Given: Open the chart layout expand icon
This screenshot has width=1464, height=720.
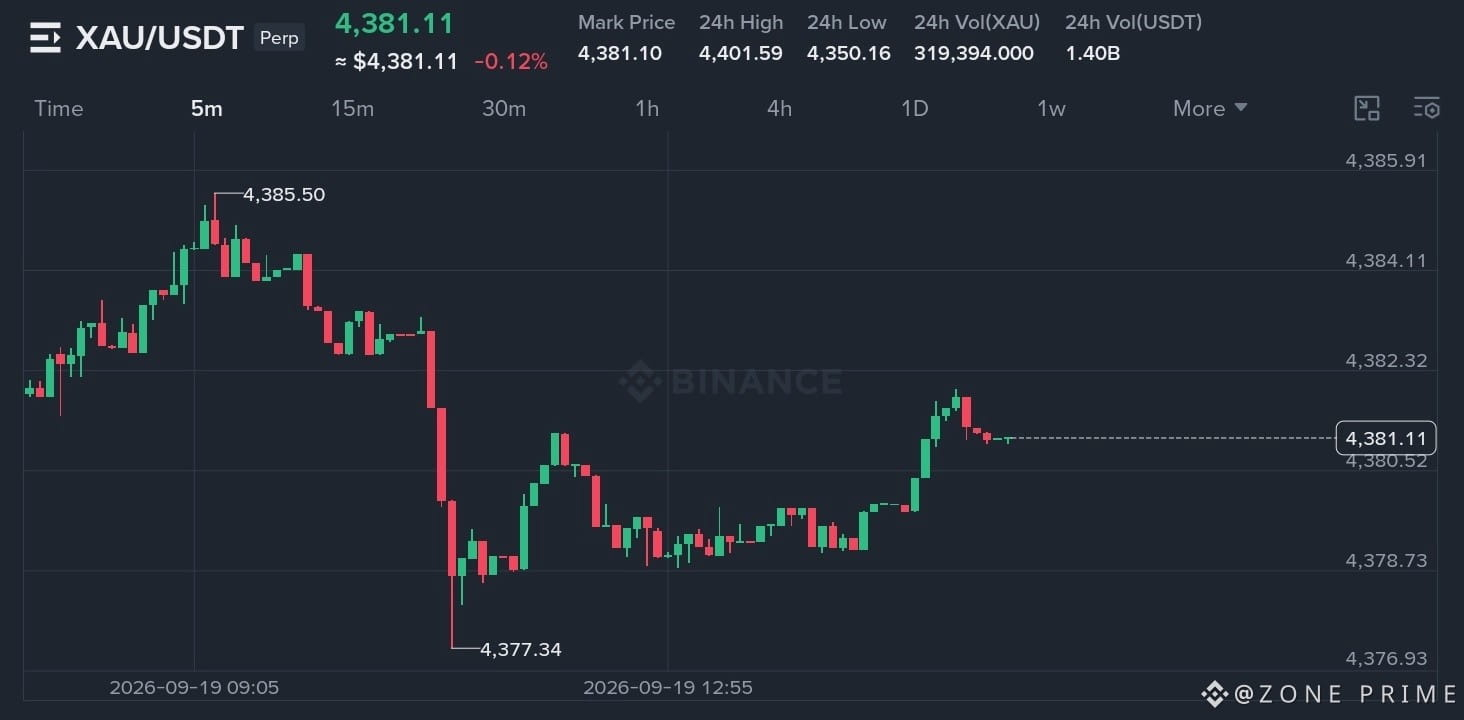Looking at the screenshot, I should [1367, 109].
